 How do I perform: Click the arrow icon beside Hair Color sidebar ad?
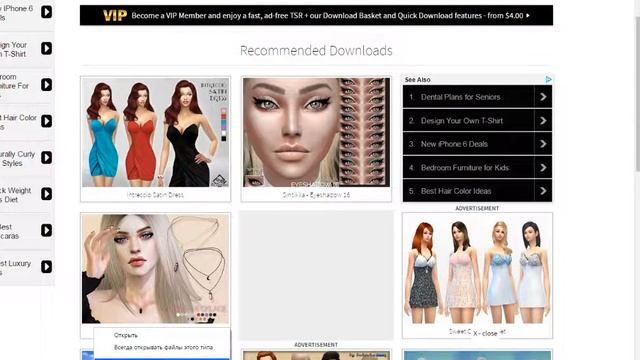pos(47,121)
